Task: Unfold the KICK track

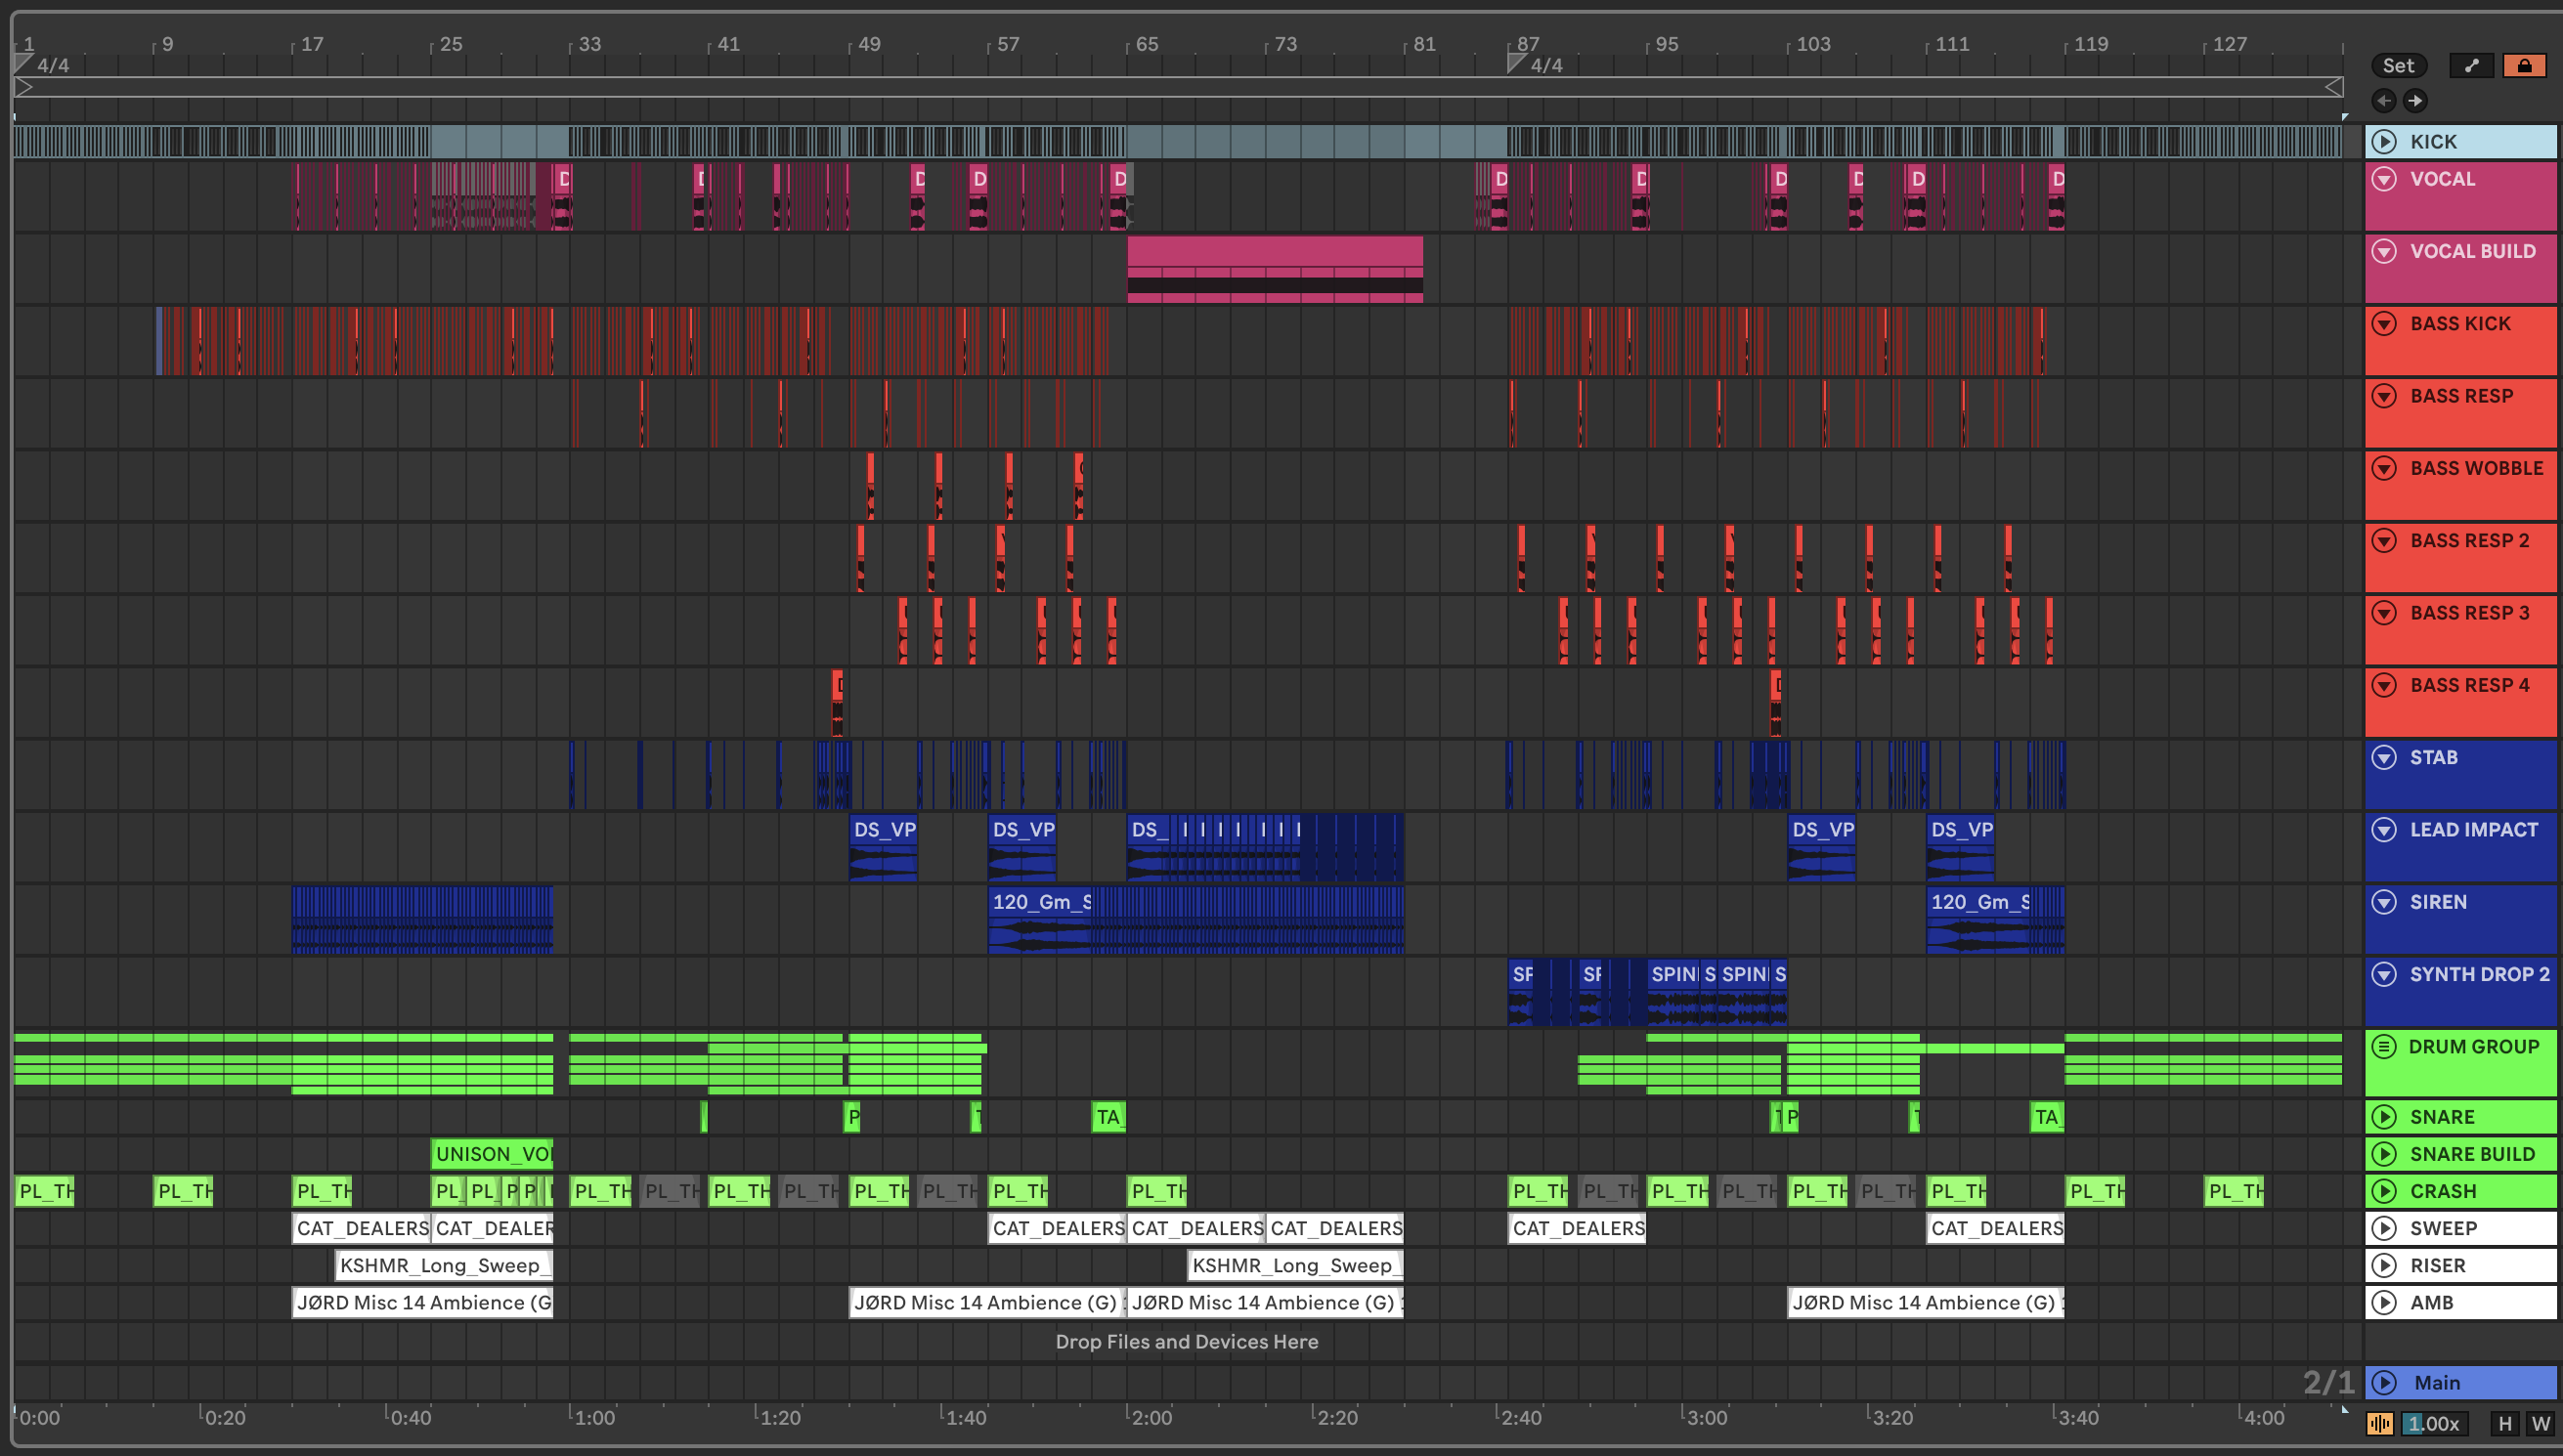Action: point(2384,142)
